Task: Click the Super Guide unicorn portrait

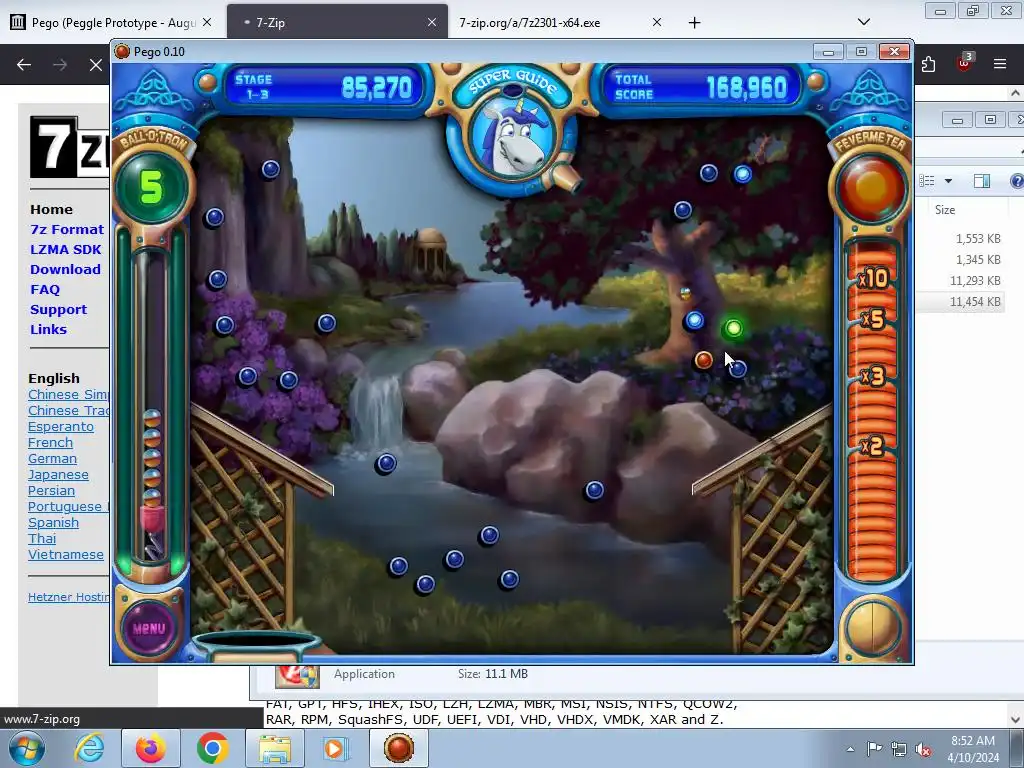Action: (x=513, y=138)
